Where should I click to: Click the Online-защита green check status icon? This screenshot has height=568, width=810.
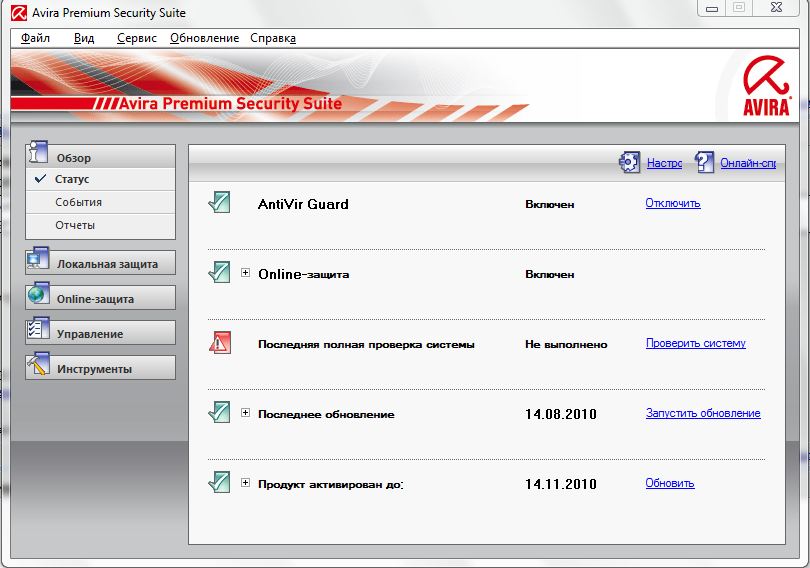[220, 272]
